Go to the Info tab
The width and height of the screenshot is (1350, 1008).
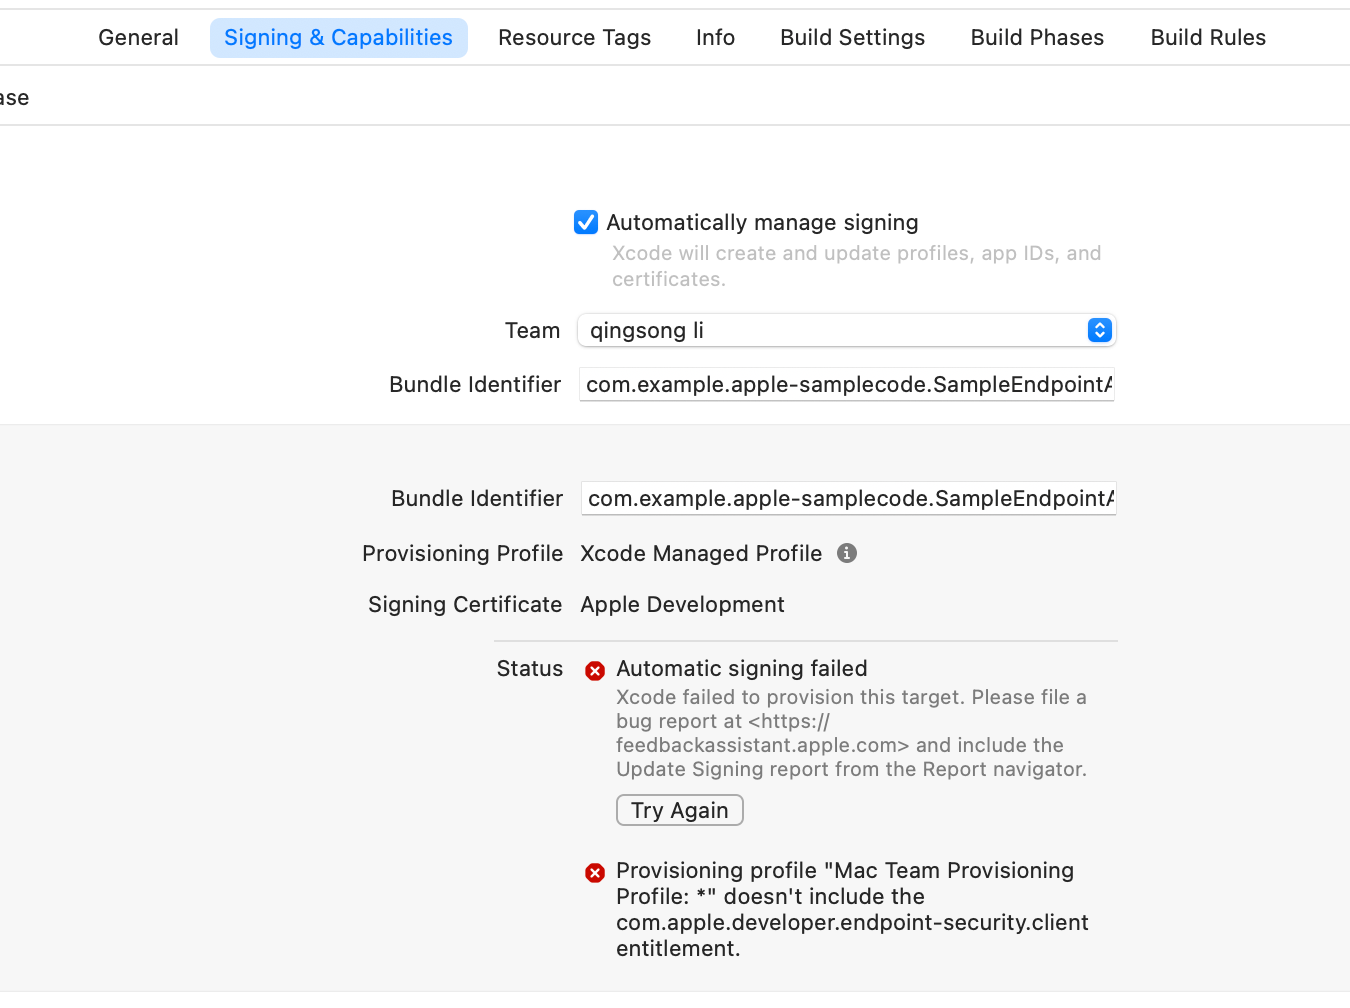pos(715,38)
